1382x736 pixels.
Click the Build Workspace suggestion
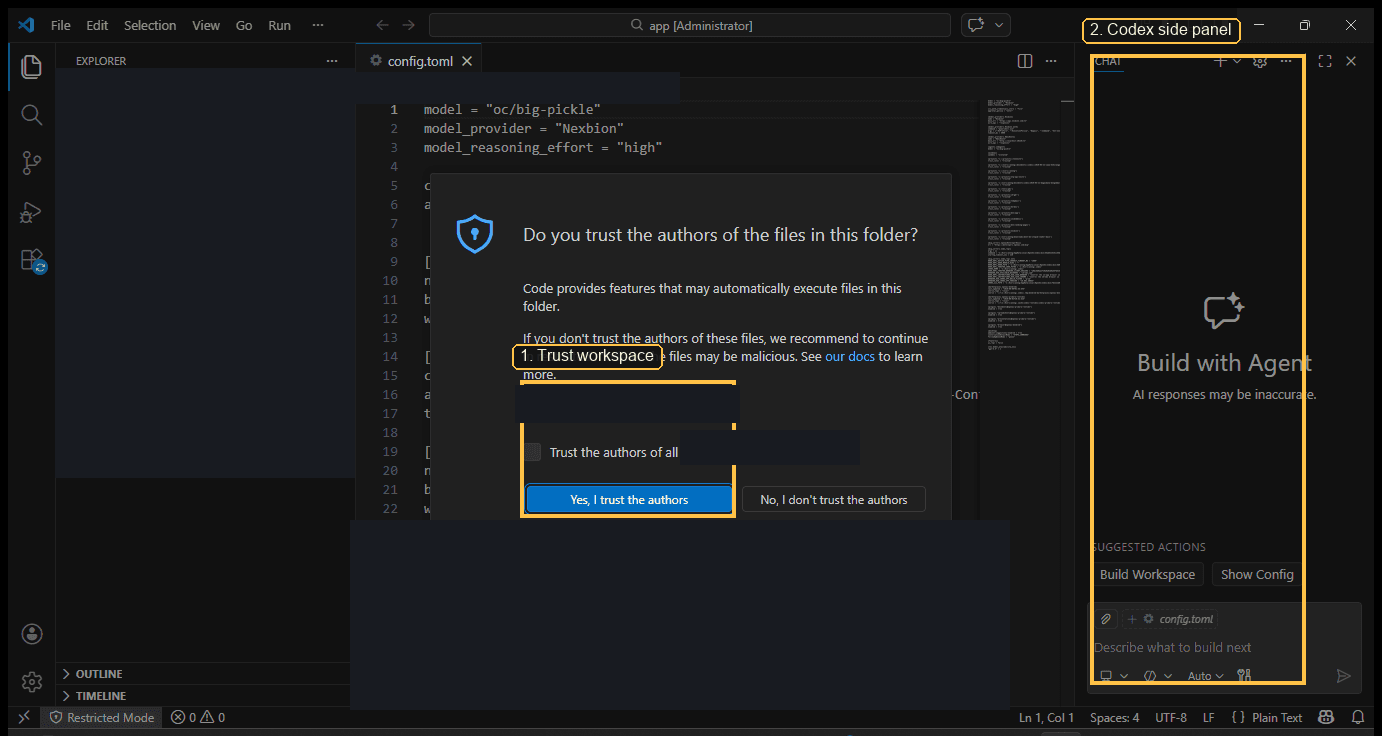[x=1147, y=574]
